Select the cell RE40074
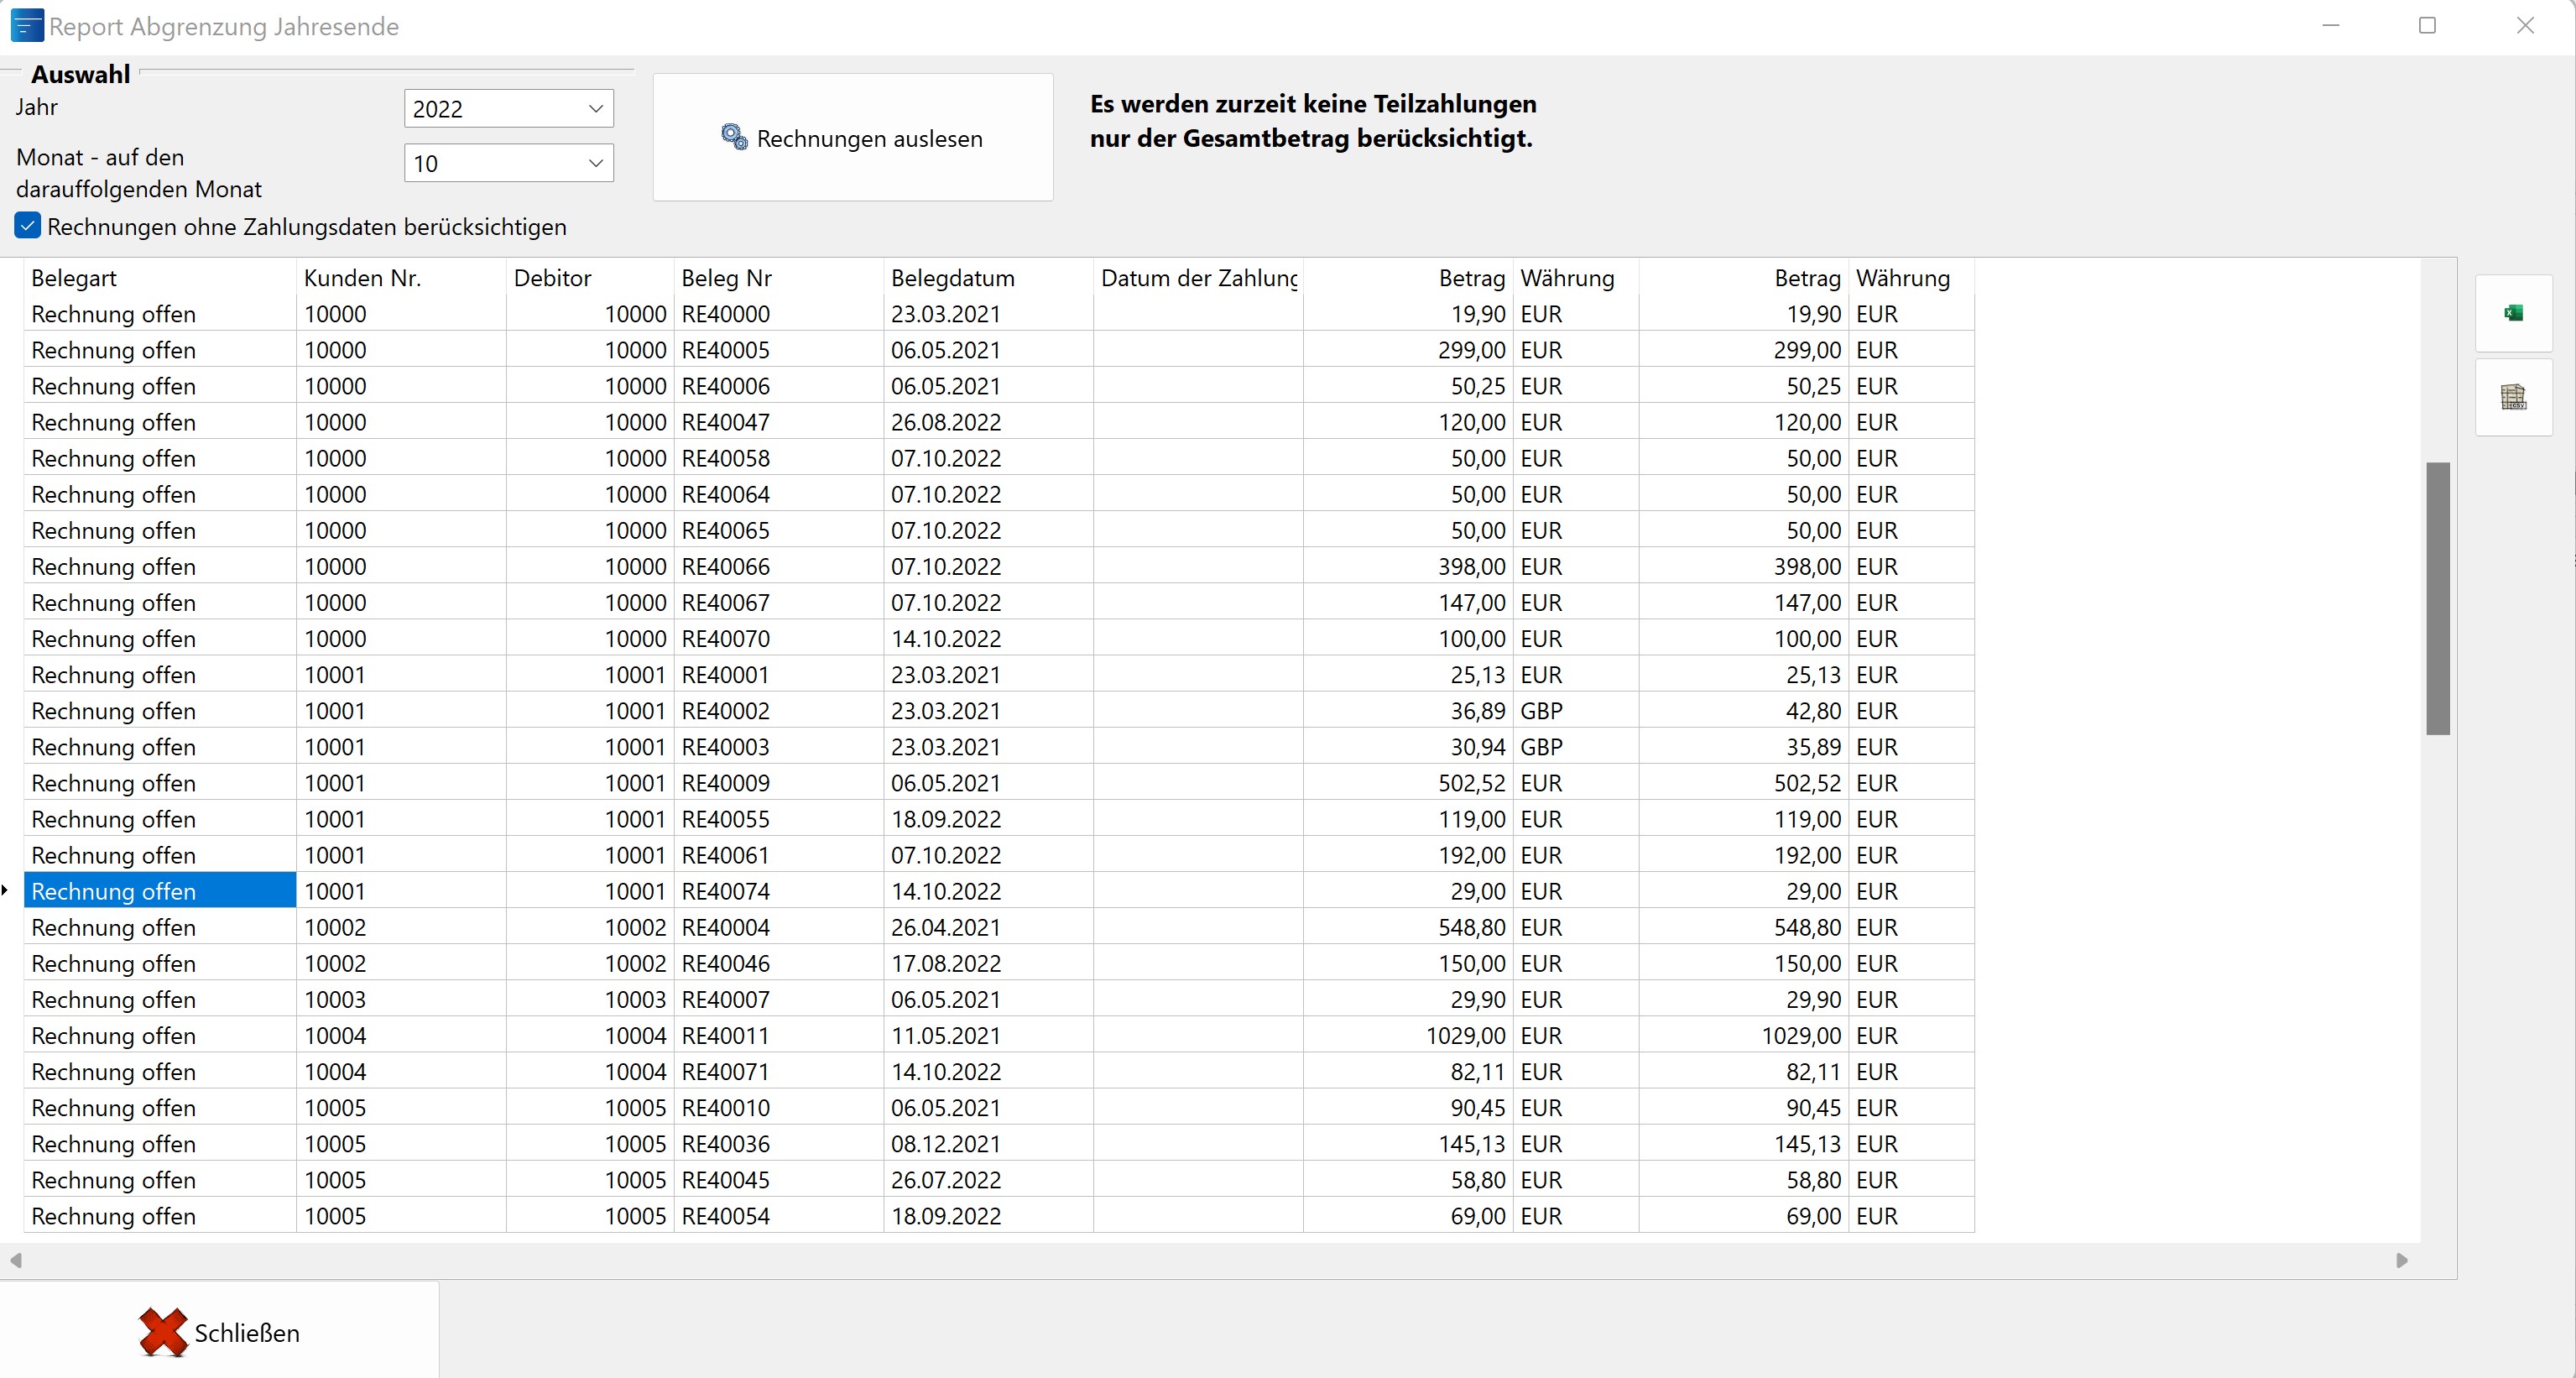 pyautogui.click(x=779, y=891)
